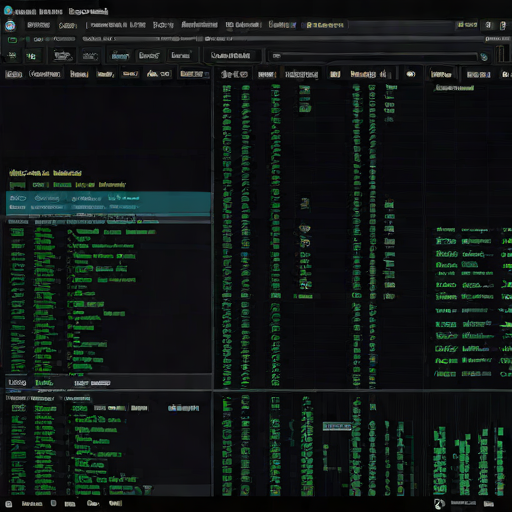Expand the first tree node under the teal row
512x512 pixels.
(x=70, y=232)
